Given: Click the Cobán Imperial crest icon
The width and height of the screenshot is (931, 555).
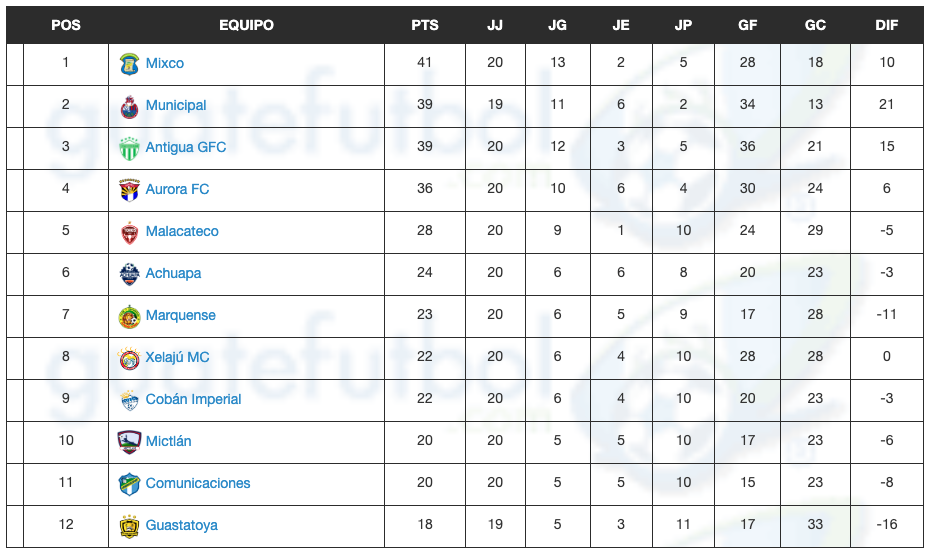Looking at the screenshot, I should click(129, 400).
